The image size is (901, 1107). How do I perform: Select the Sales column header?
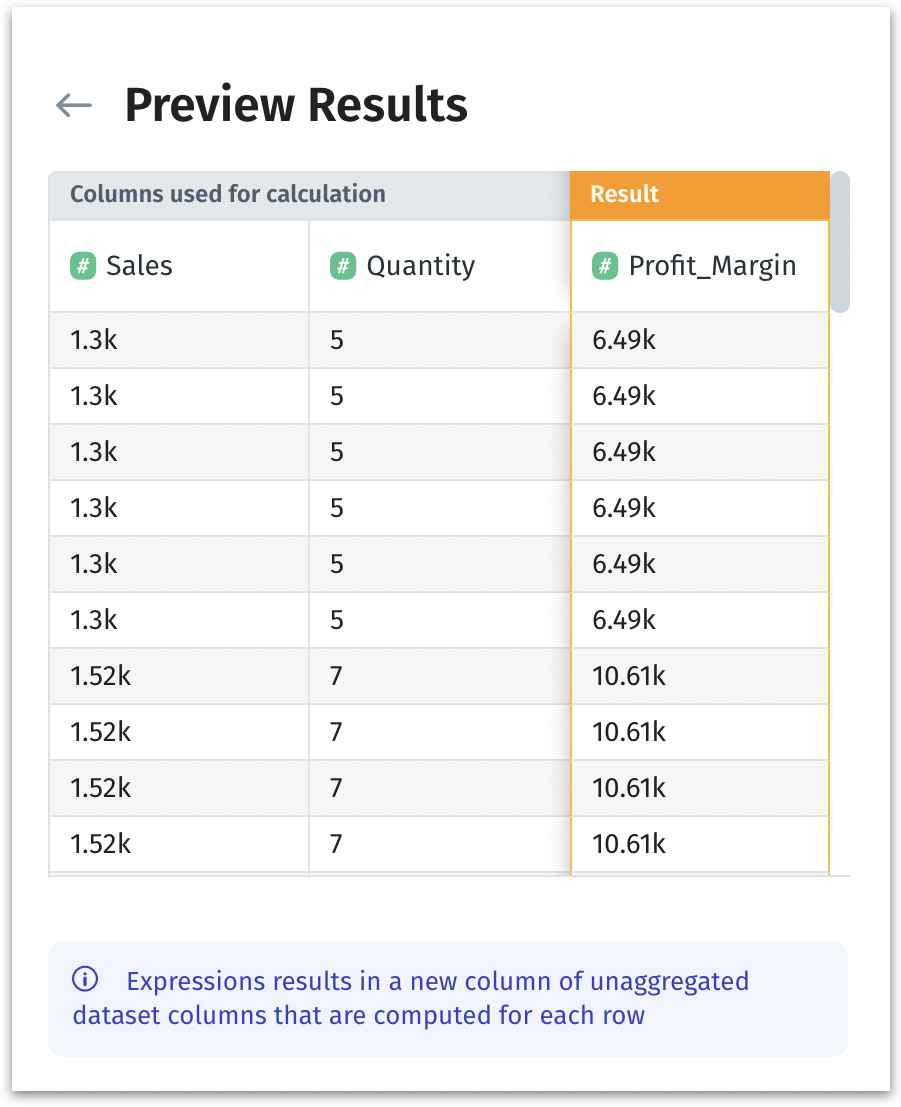tap(139, 266)
